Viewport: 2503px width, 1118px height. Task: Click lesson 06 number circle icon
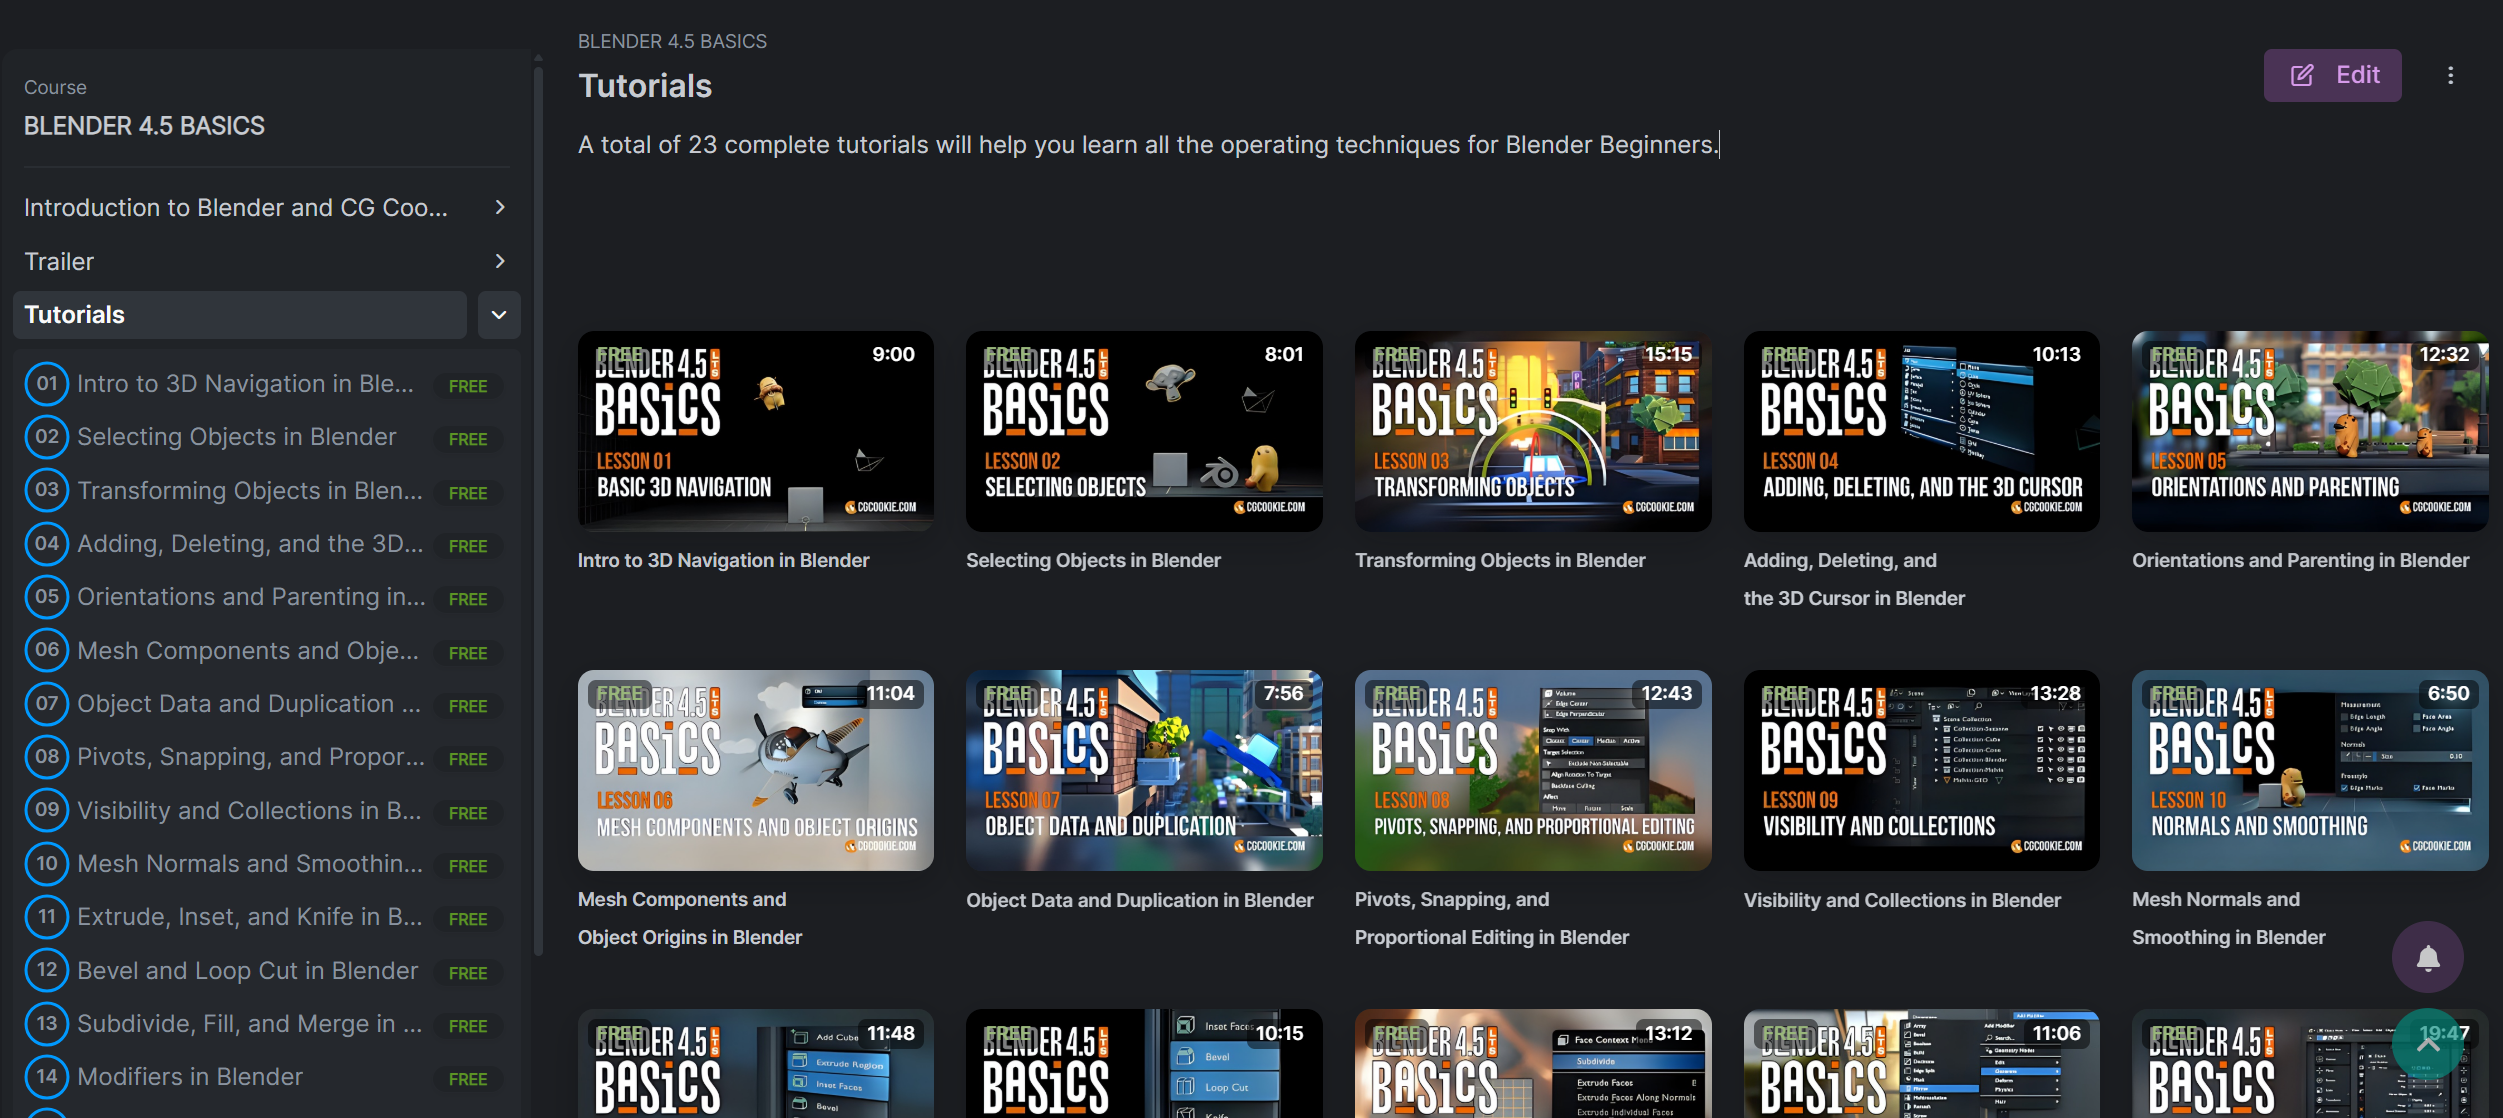47,650
